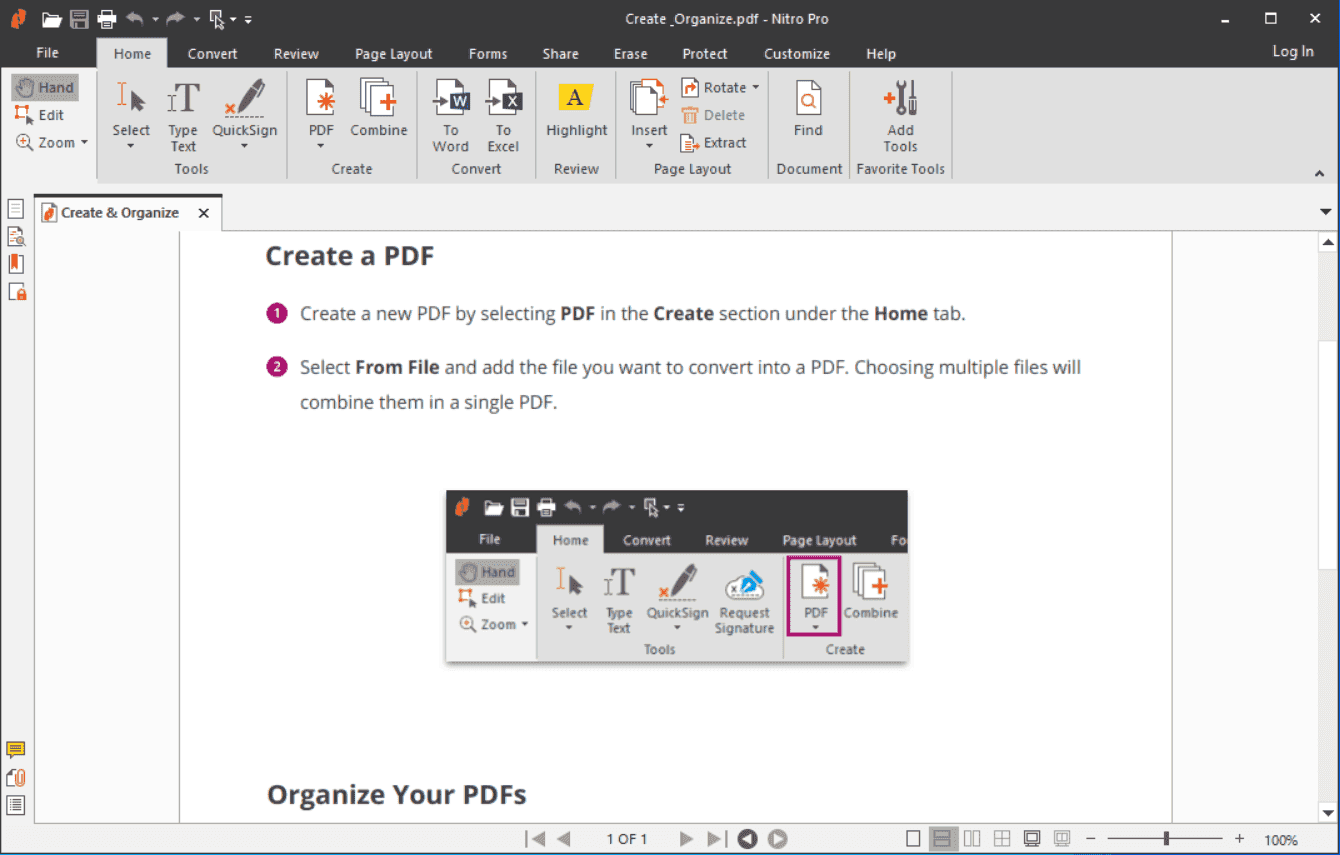Click the Save floppy disk icon
This screenshot has width=1340, height=855.
[79, 19]
